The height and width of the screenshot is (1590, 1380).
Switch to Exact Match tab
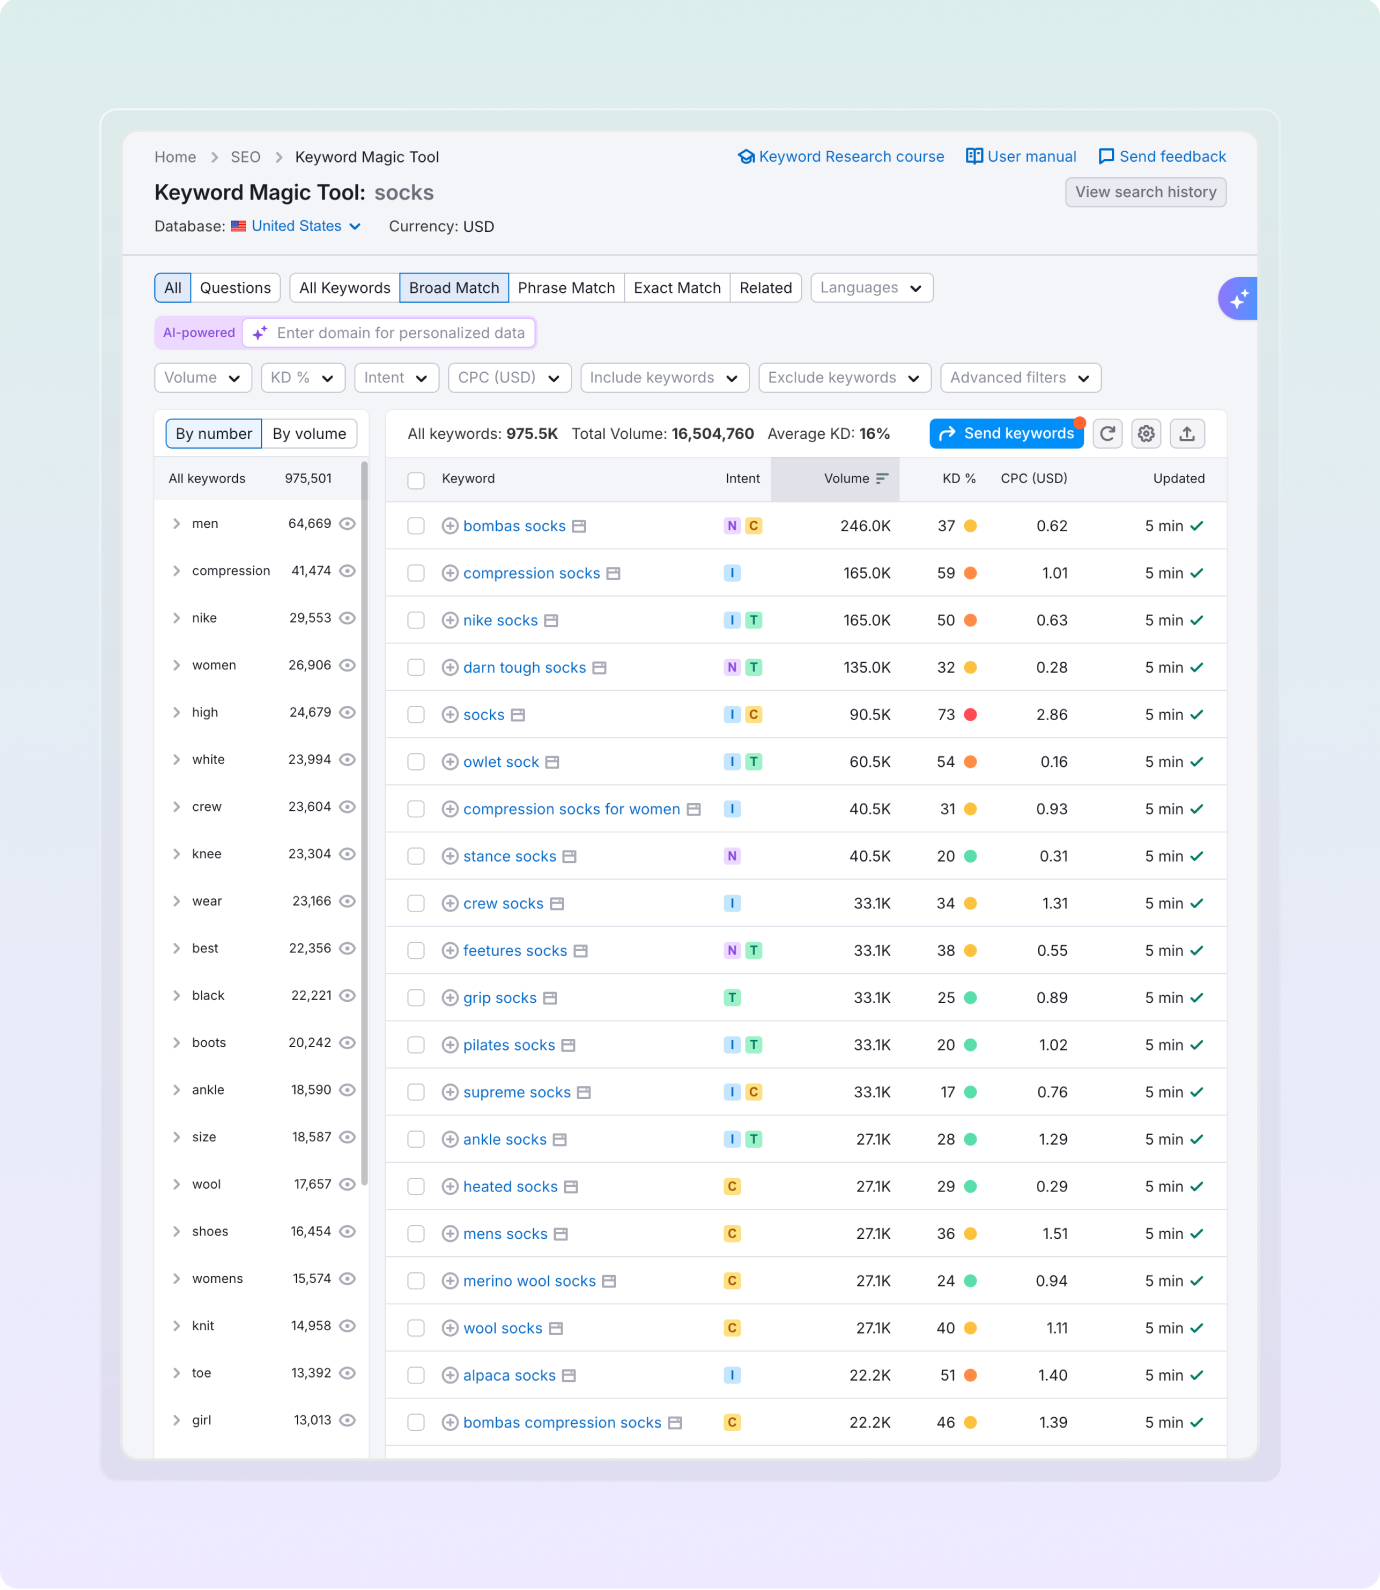pos(677,288)
